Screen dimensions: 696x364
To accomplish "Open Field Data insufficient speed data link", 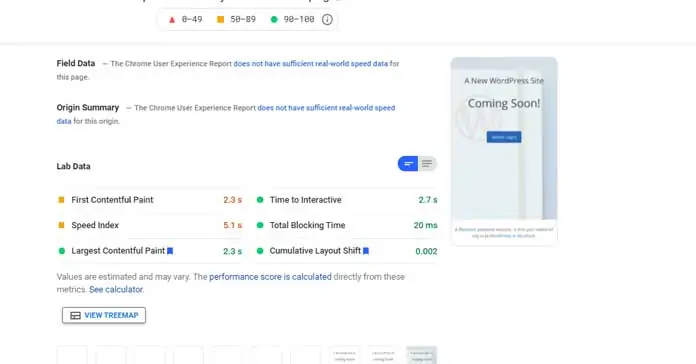I will tap(311, 63).
